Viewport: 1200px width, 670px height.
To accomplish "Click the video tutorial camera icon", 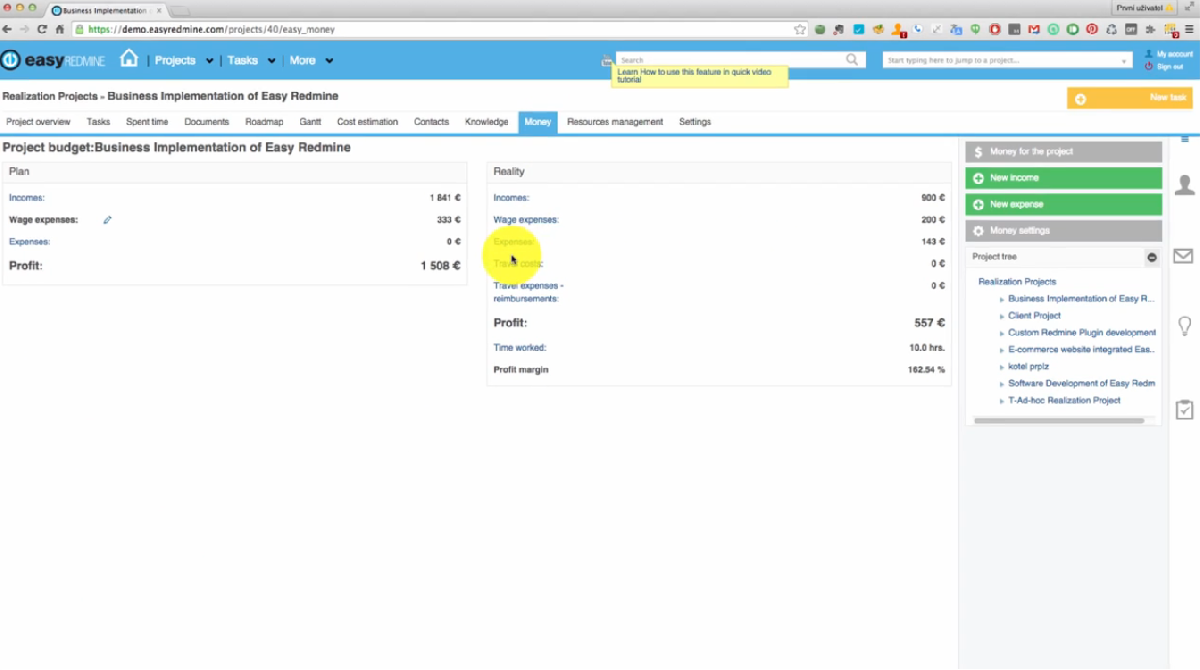I will tap(607, 61).
